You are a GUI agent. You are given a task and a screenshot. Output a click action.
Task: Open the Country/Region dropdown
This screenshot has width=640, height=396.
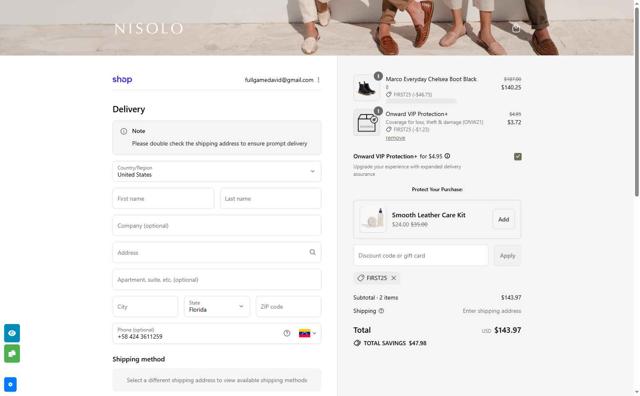click(x=217, y=171)
